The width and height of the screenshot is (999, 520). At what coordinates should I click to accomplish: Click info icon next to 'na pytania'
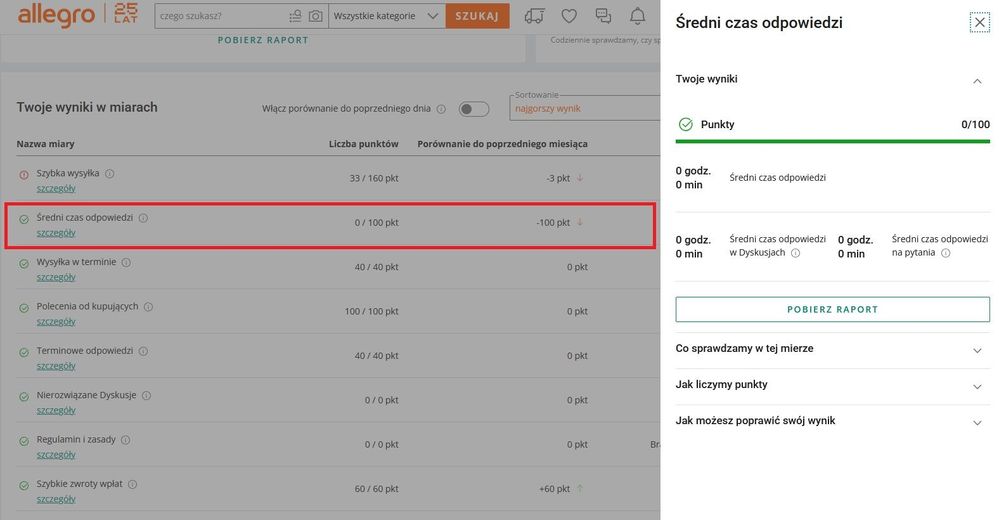pyautogui.click(x=946, y=253)
